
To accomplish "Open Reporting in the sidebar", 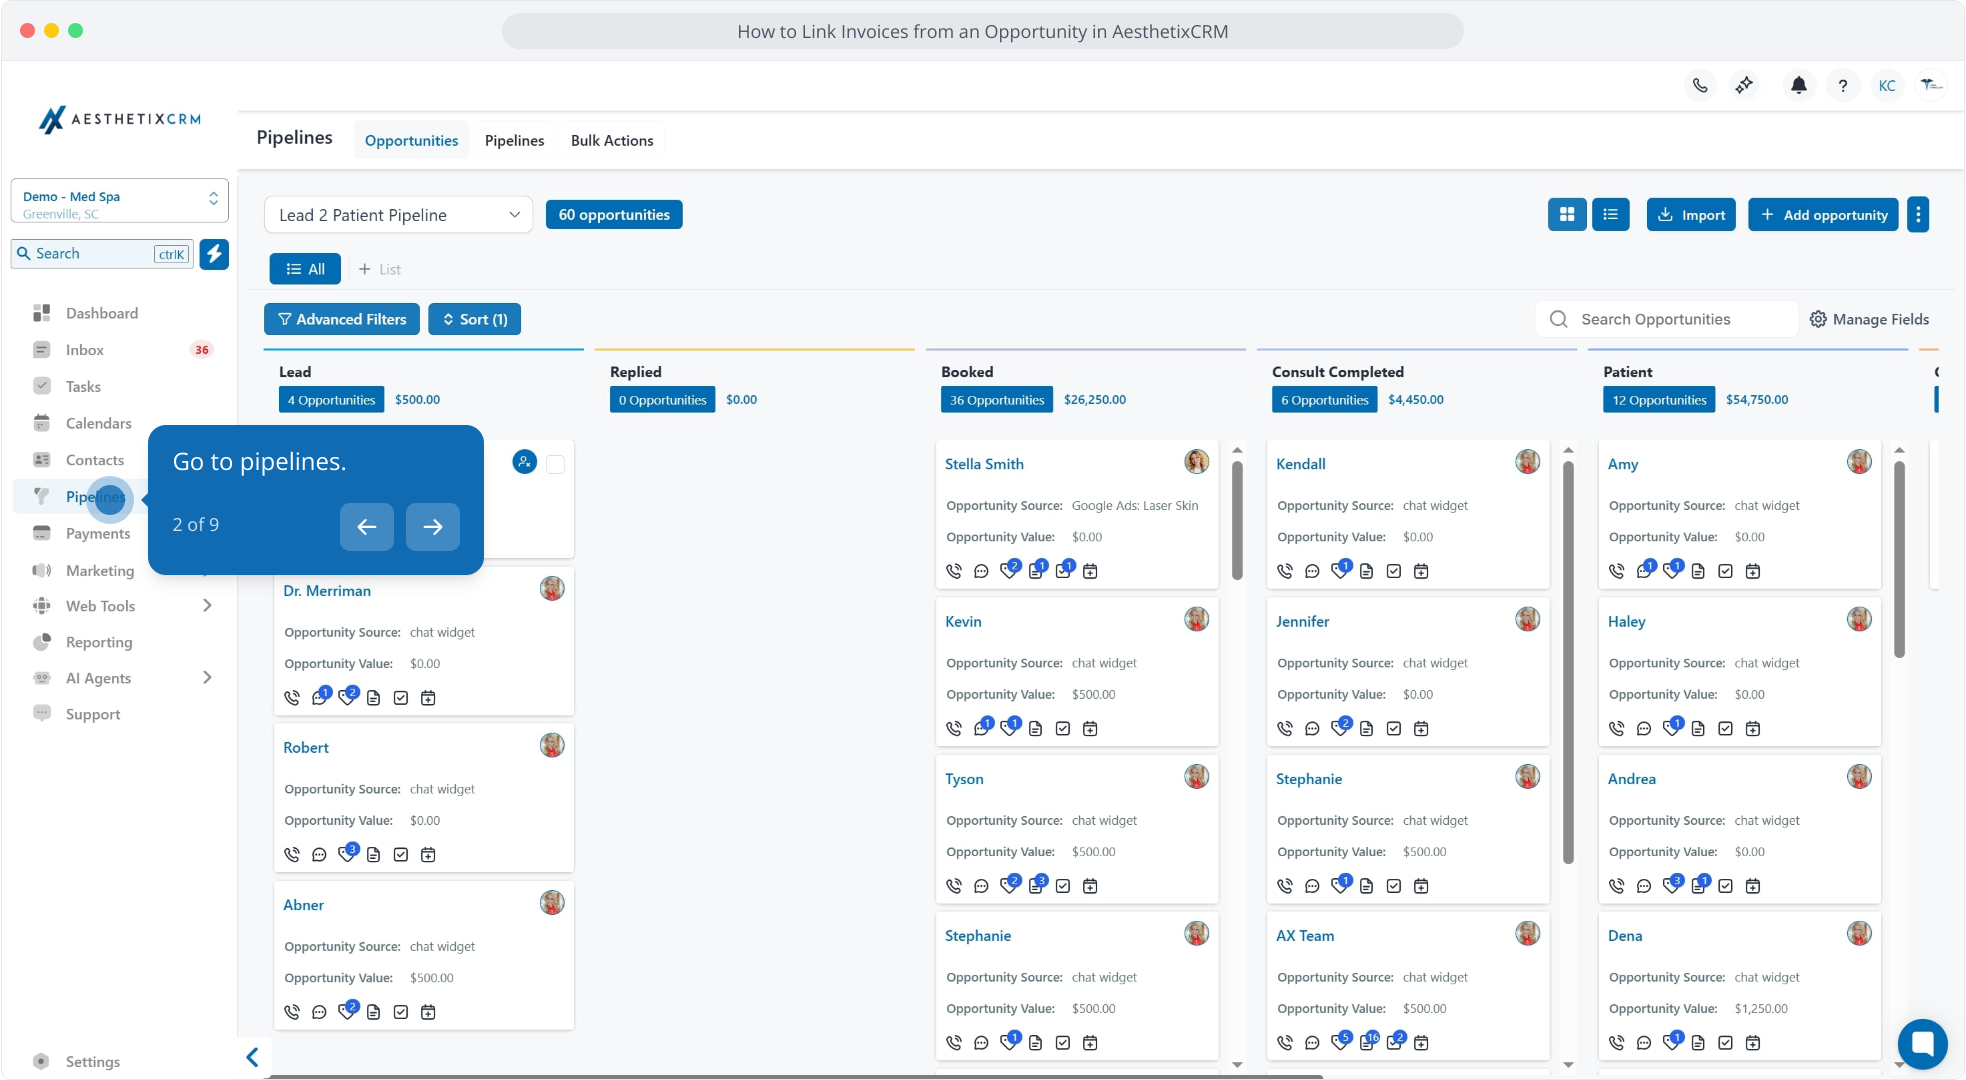I will (x=99, y=642).
